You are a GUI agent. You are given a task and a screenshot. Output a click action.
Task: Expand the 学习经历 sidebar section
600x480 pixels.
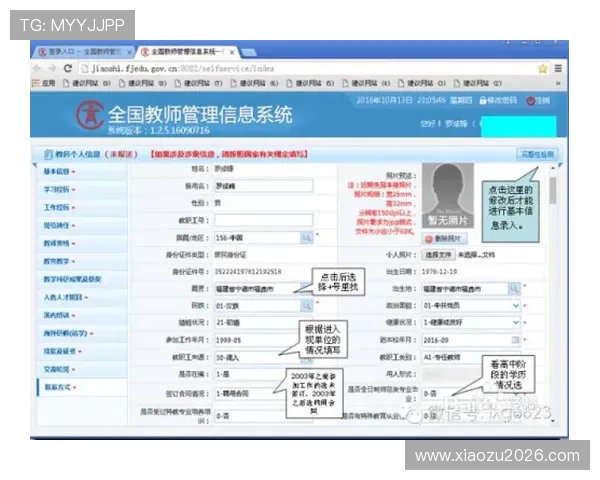[82, 189]
